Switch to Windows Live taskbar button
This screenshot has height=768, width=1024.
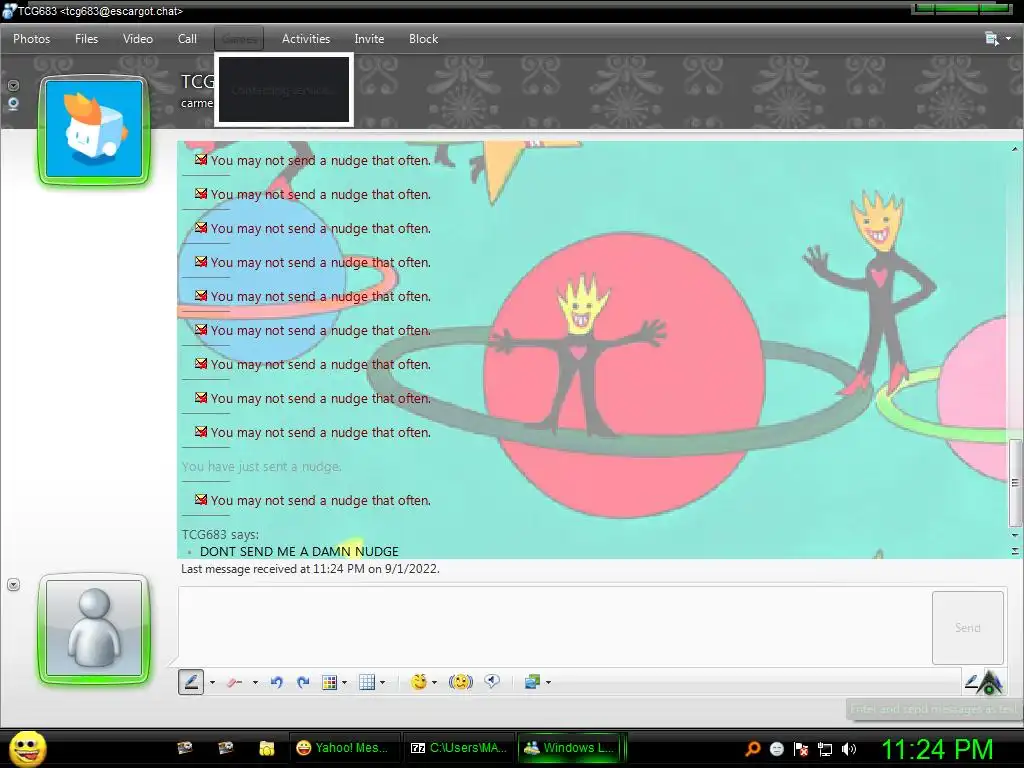pos(571,748)
